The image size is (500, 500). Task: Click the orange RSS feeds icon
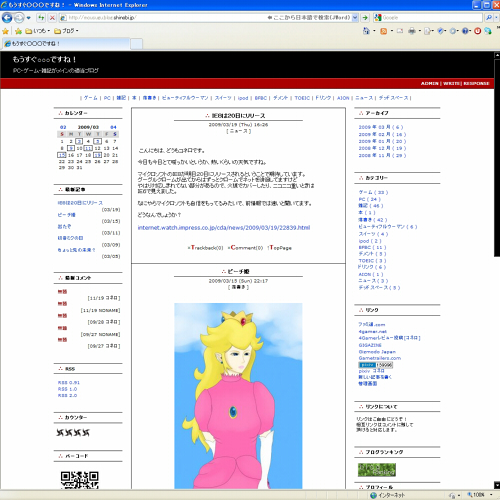[x=384, y=31]
